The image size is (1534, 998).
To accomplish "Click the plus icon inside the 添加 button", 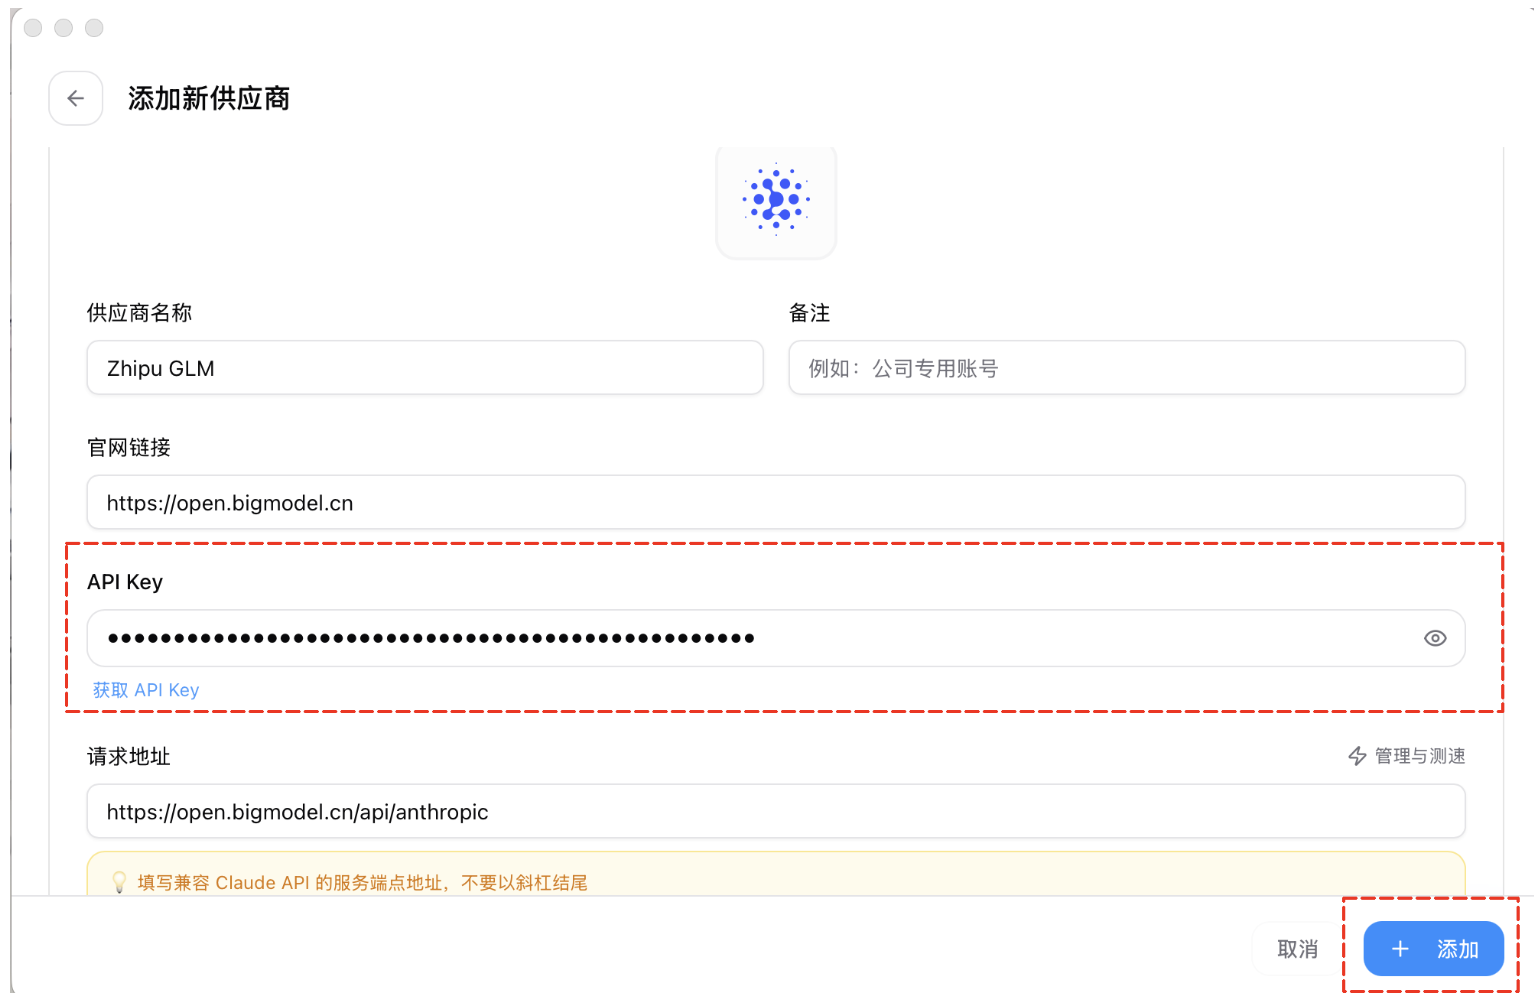I will [x=1399, y=948].
